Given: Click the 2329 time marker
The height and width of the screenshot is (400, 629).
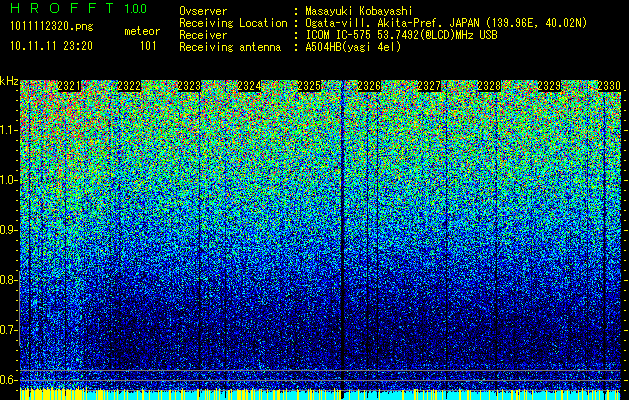Looking at the screenshot, I should 549,86.
